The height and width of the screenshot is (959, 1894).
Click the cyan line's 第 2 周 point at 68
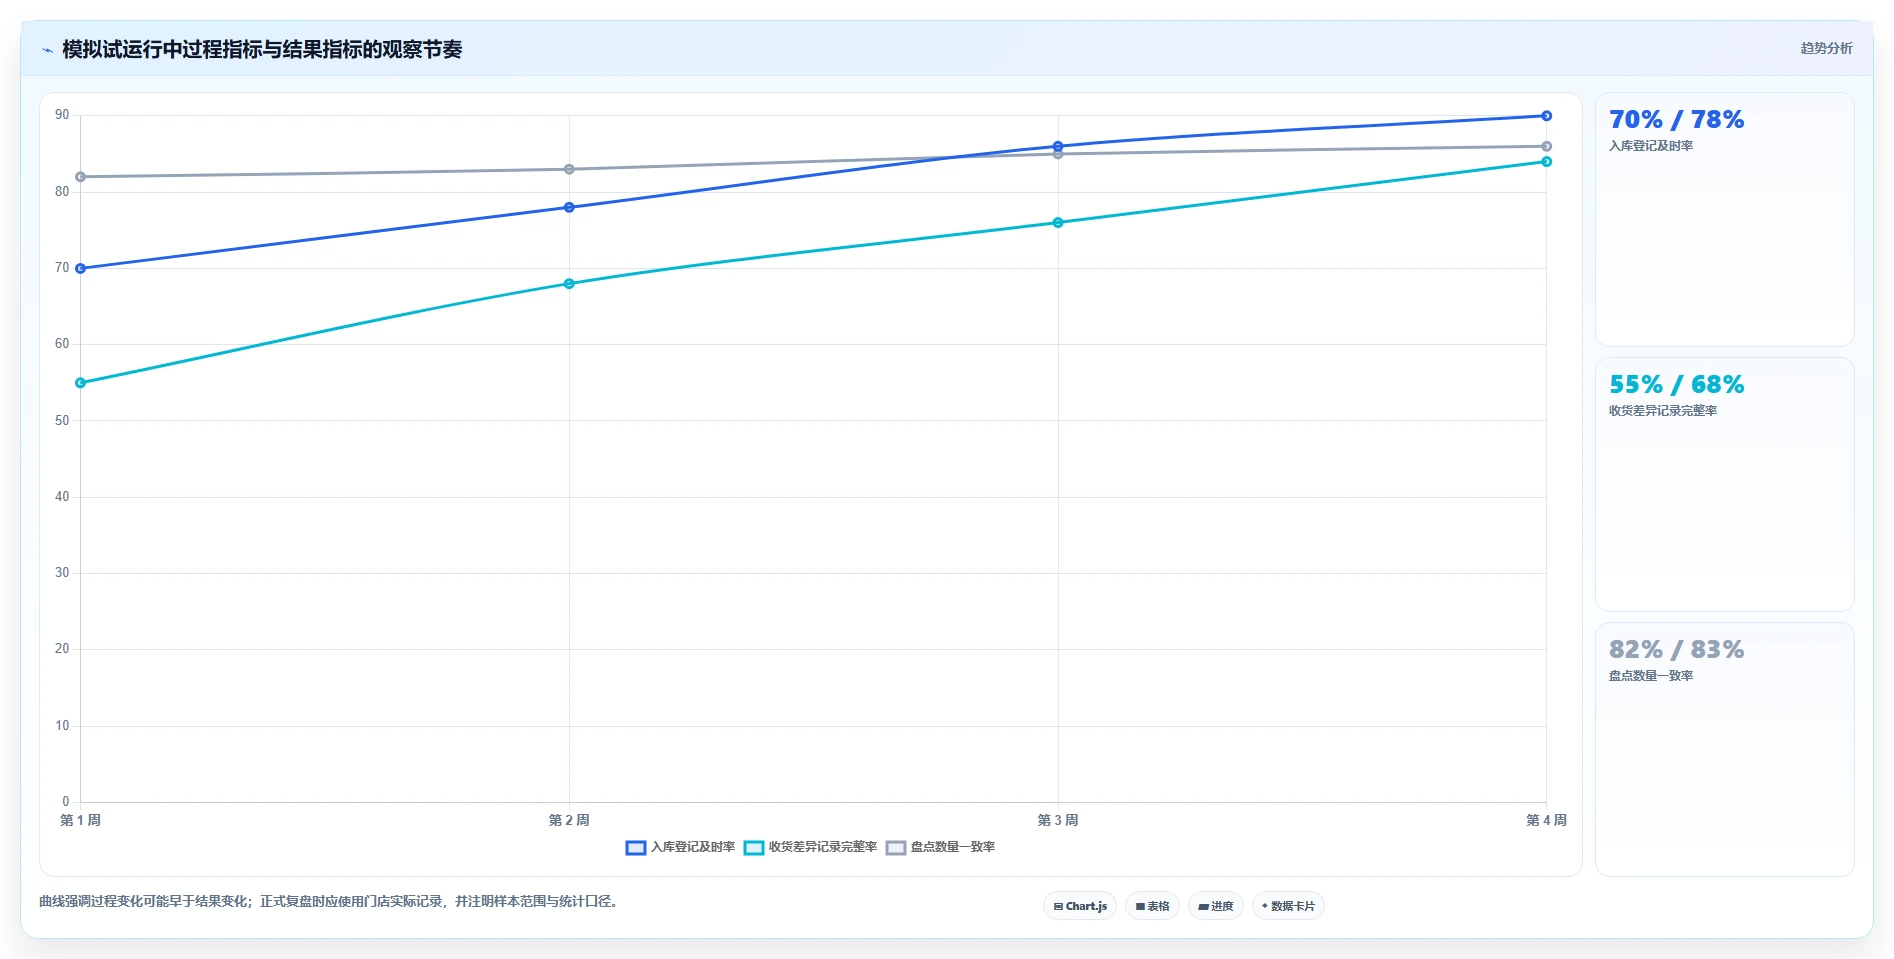click(569, 284)
